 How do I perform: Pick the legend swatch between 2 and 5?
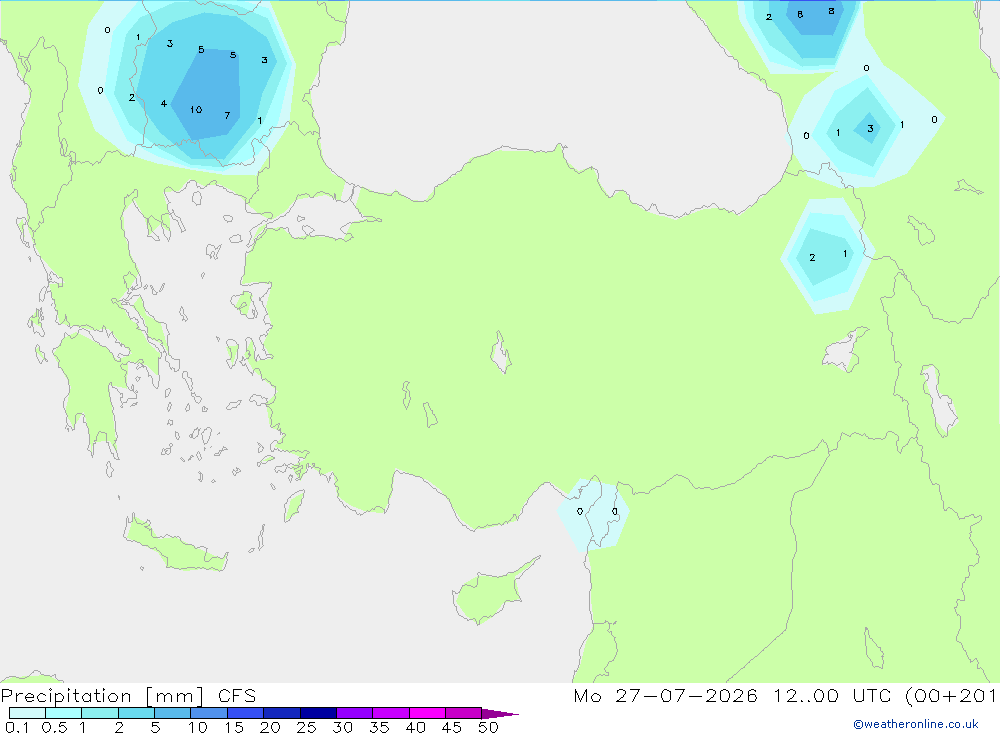[x=136, y=713]
